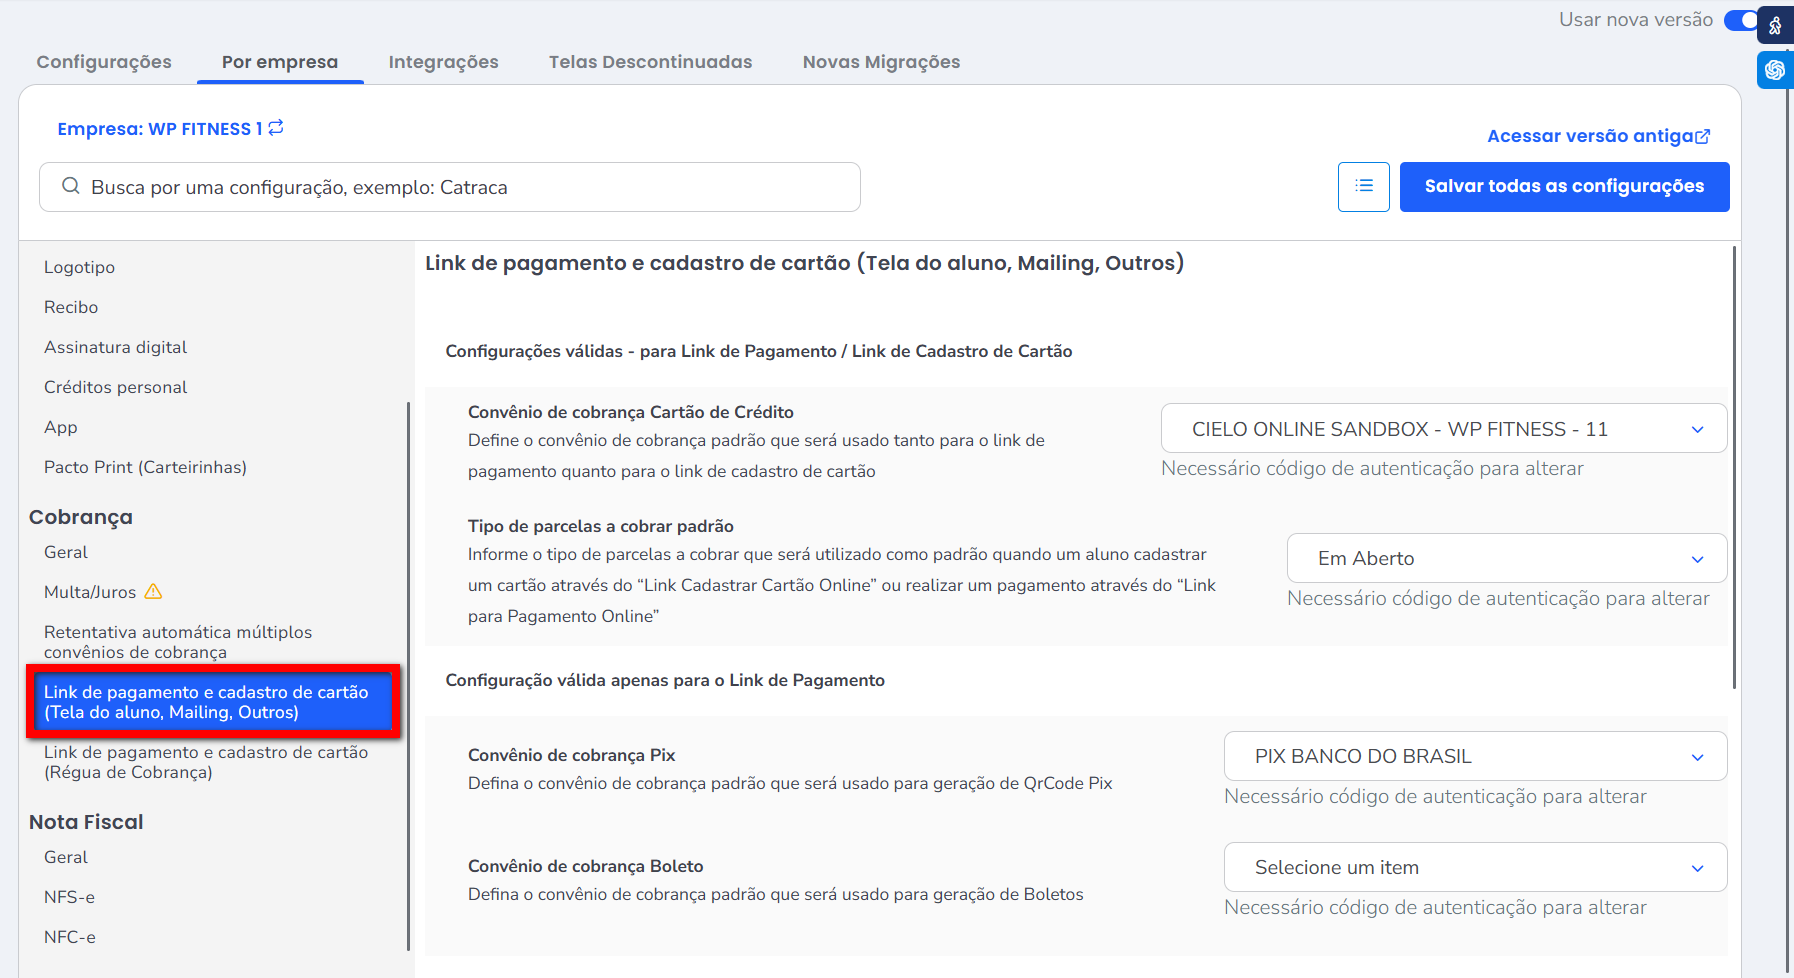Switch to the Integrações tab
Screen dimensions: 1794x978
point(443,62)
